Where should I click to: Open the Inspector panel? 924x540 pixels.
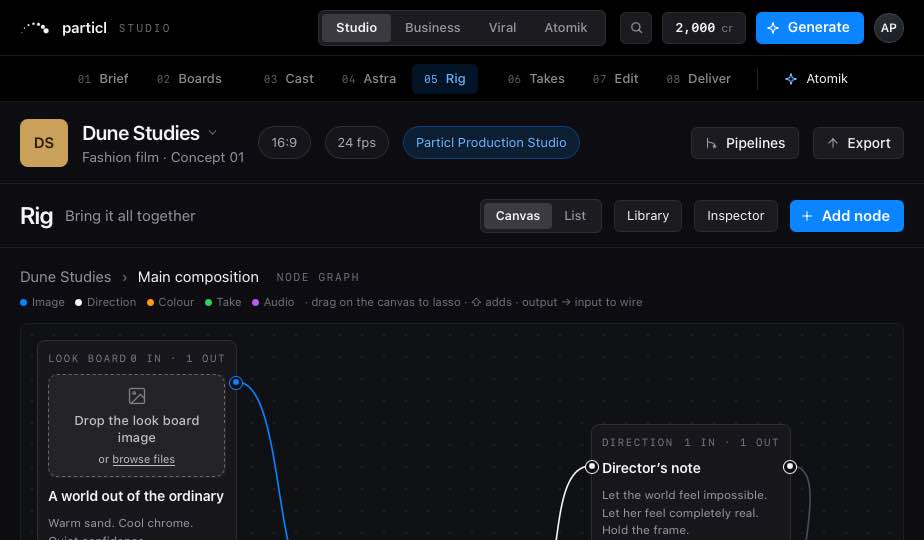tap(735, 216)
